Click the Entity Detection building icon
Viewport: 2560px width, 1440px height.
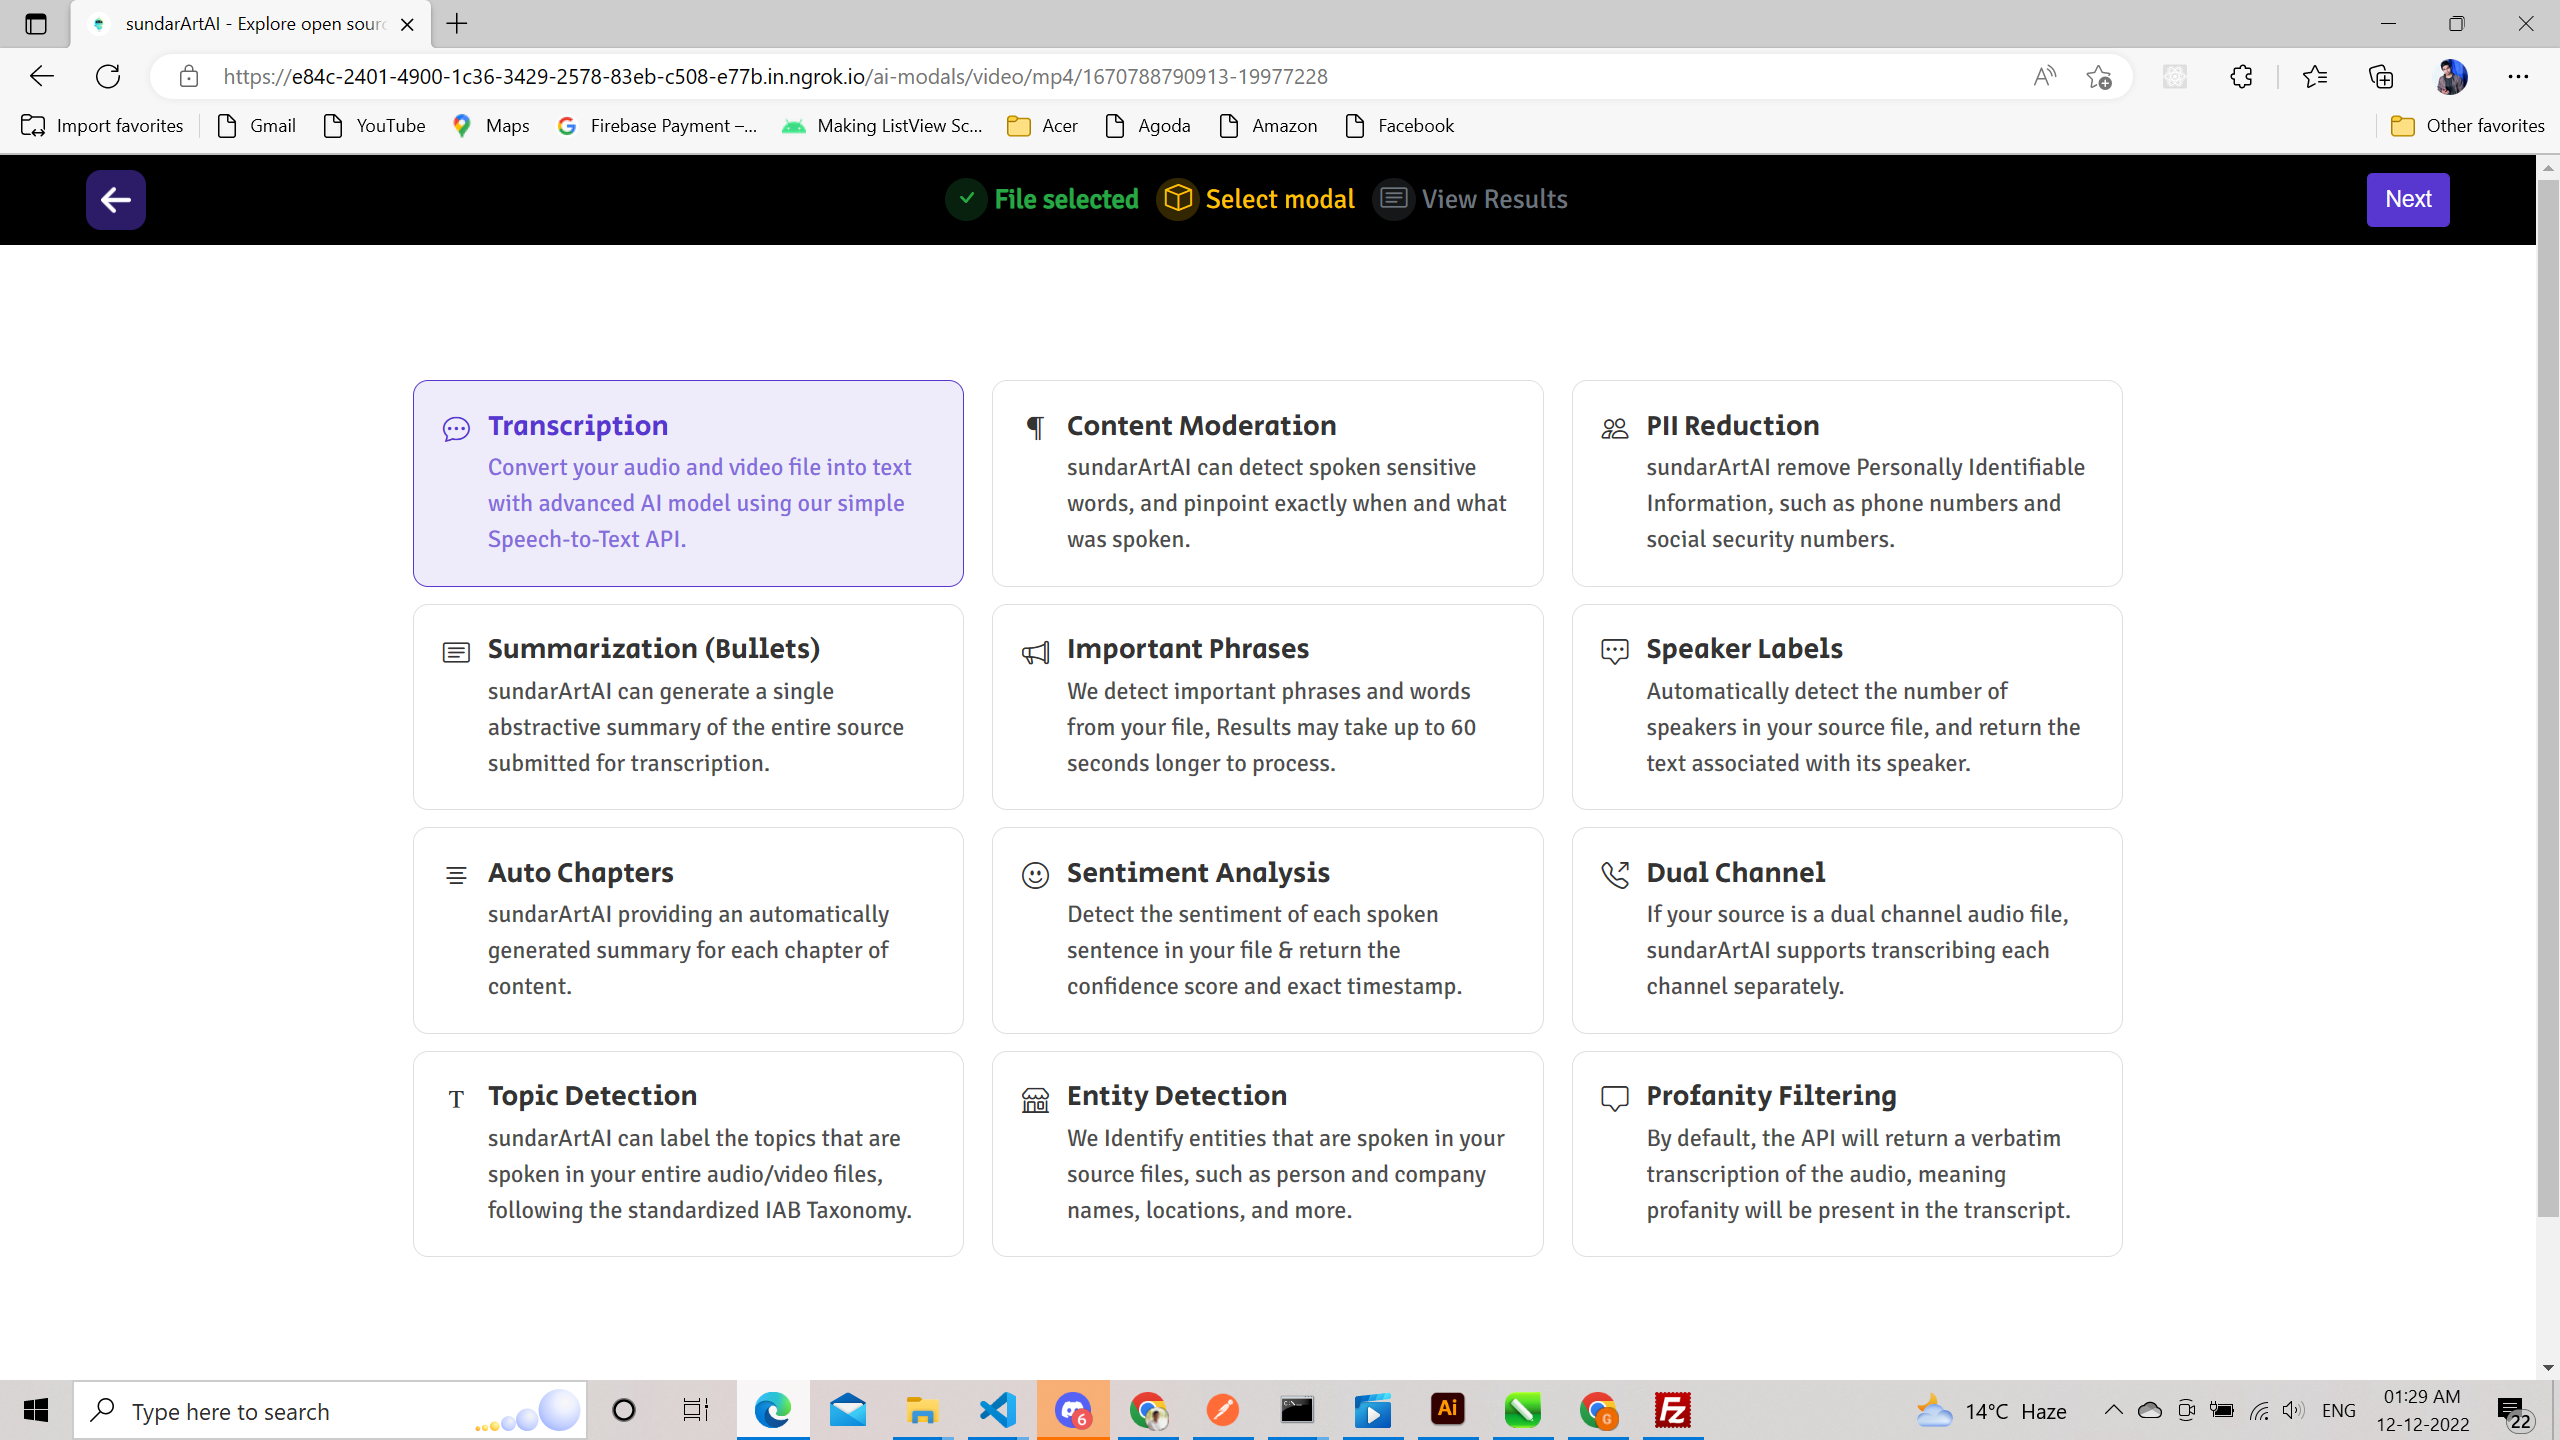(x=1035, y=1100)
